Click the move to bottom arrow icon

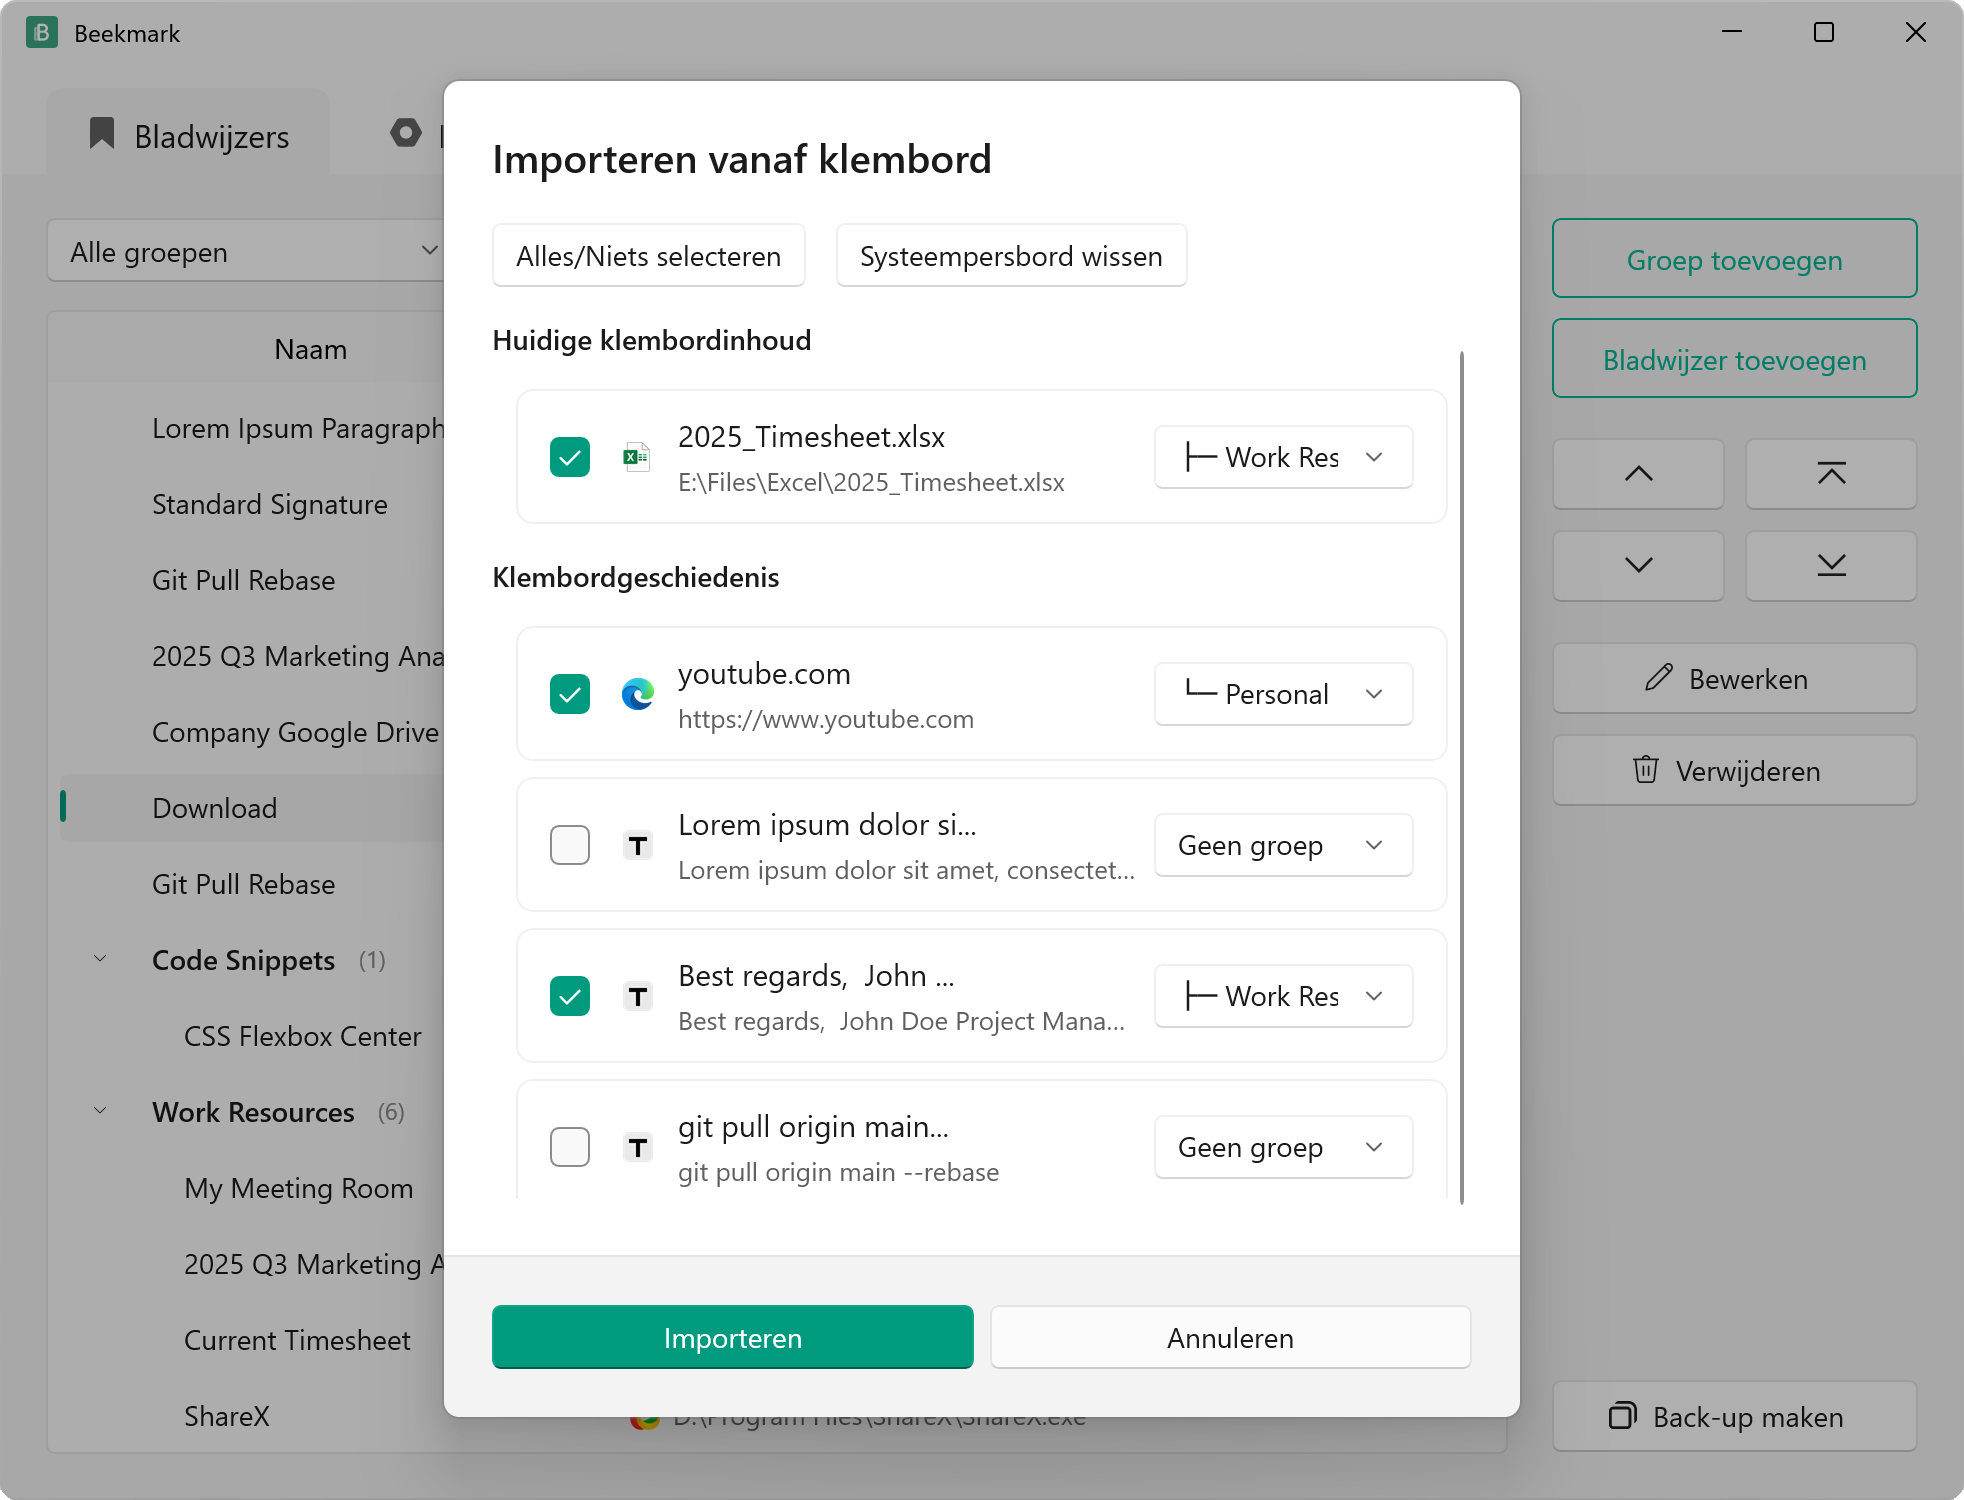coord(1831,565)
